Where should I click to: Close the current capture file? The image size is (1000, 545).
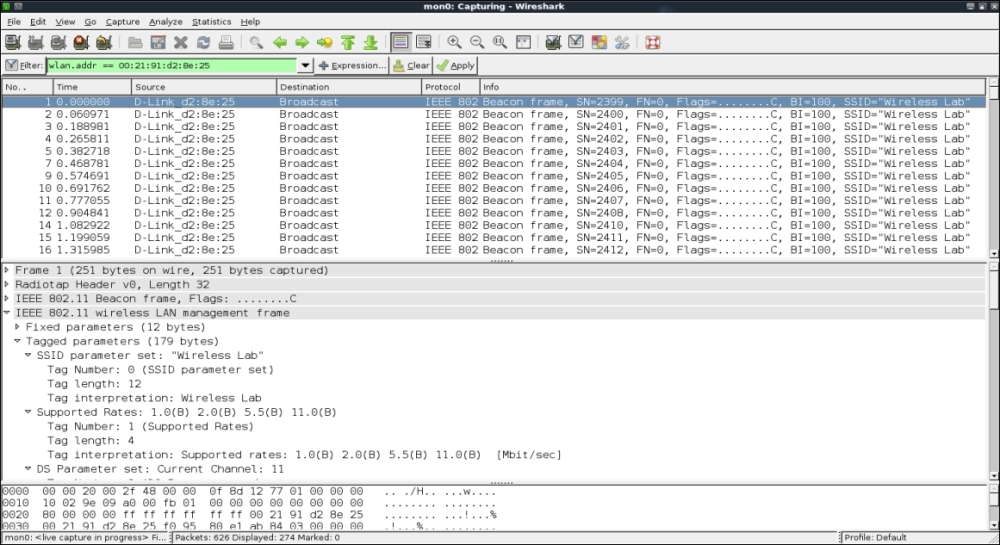coord(181,43)
